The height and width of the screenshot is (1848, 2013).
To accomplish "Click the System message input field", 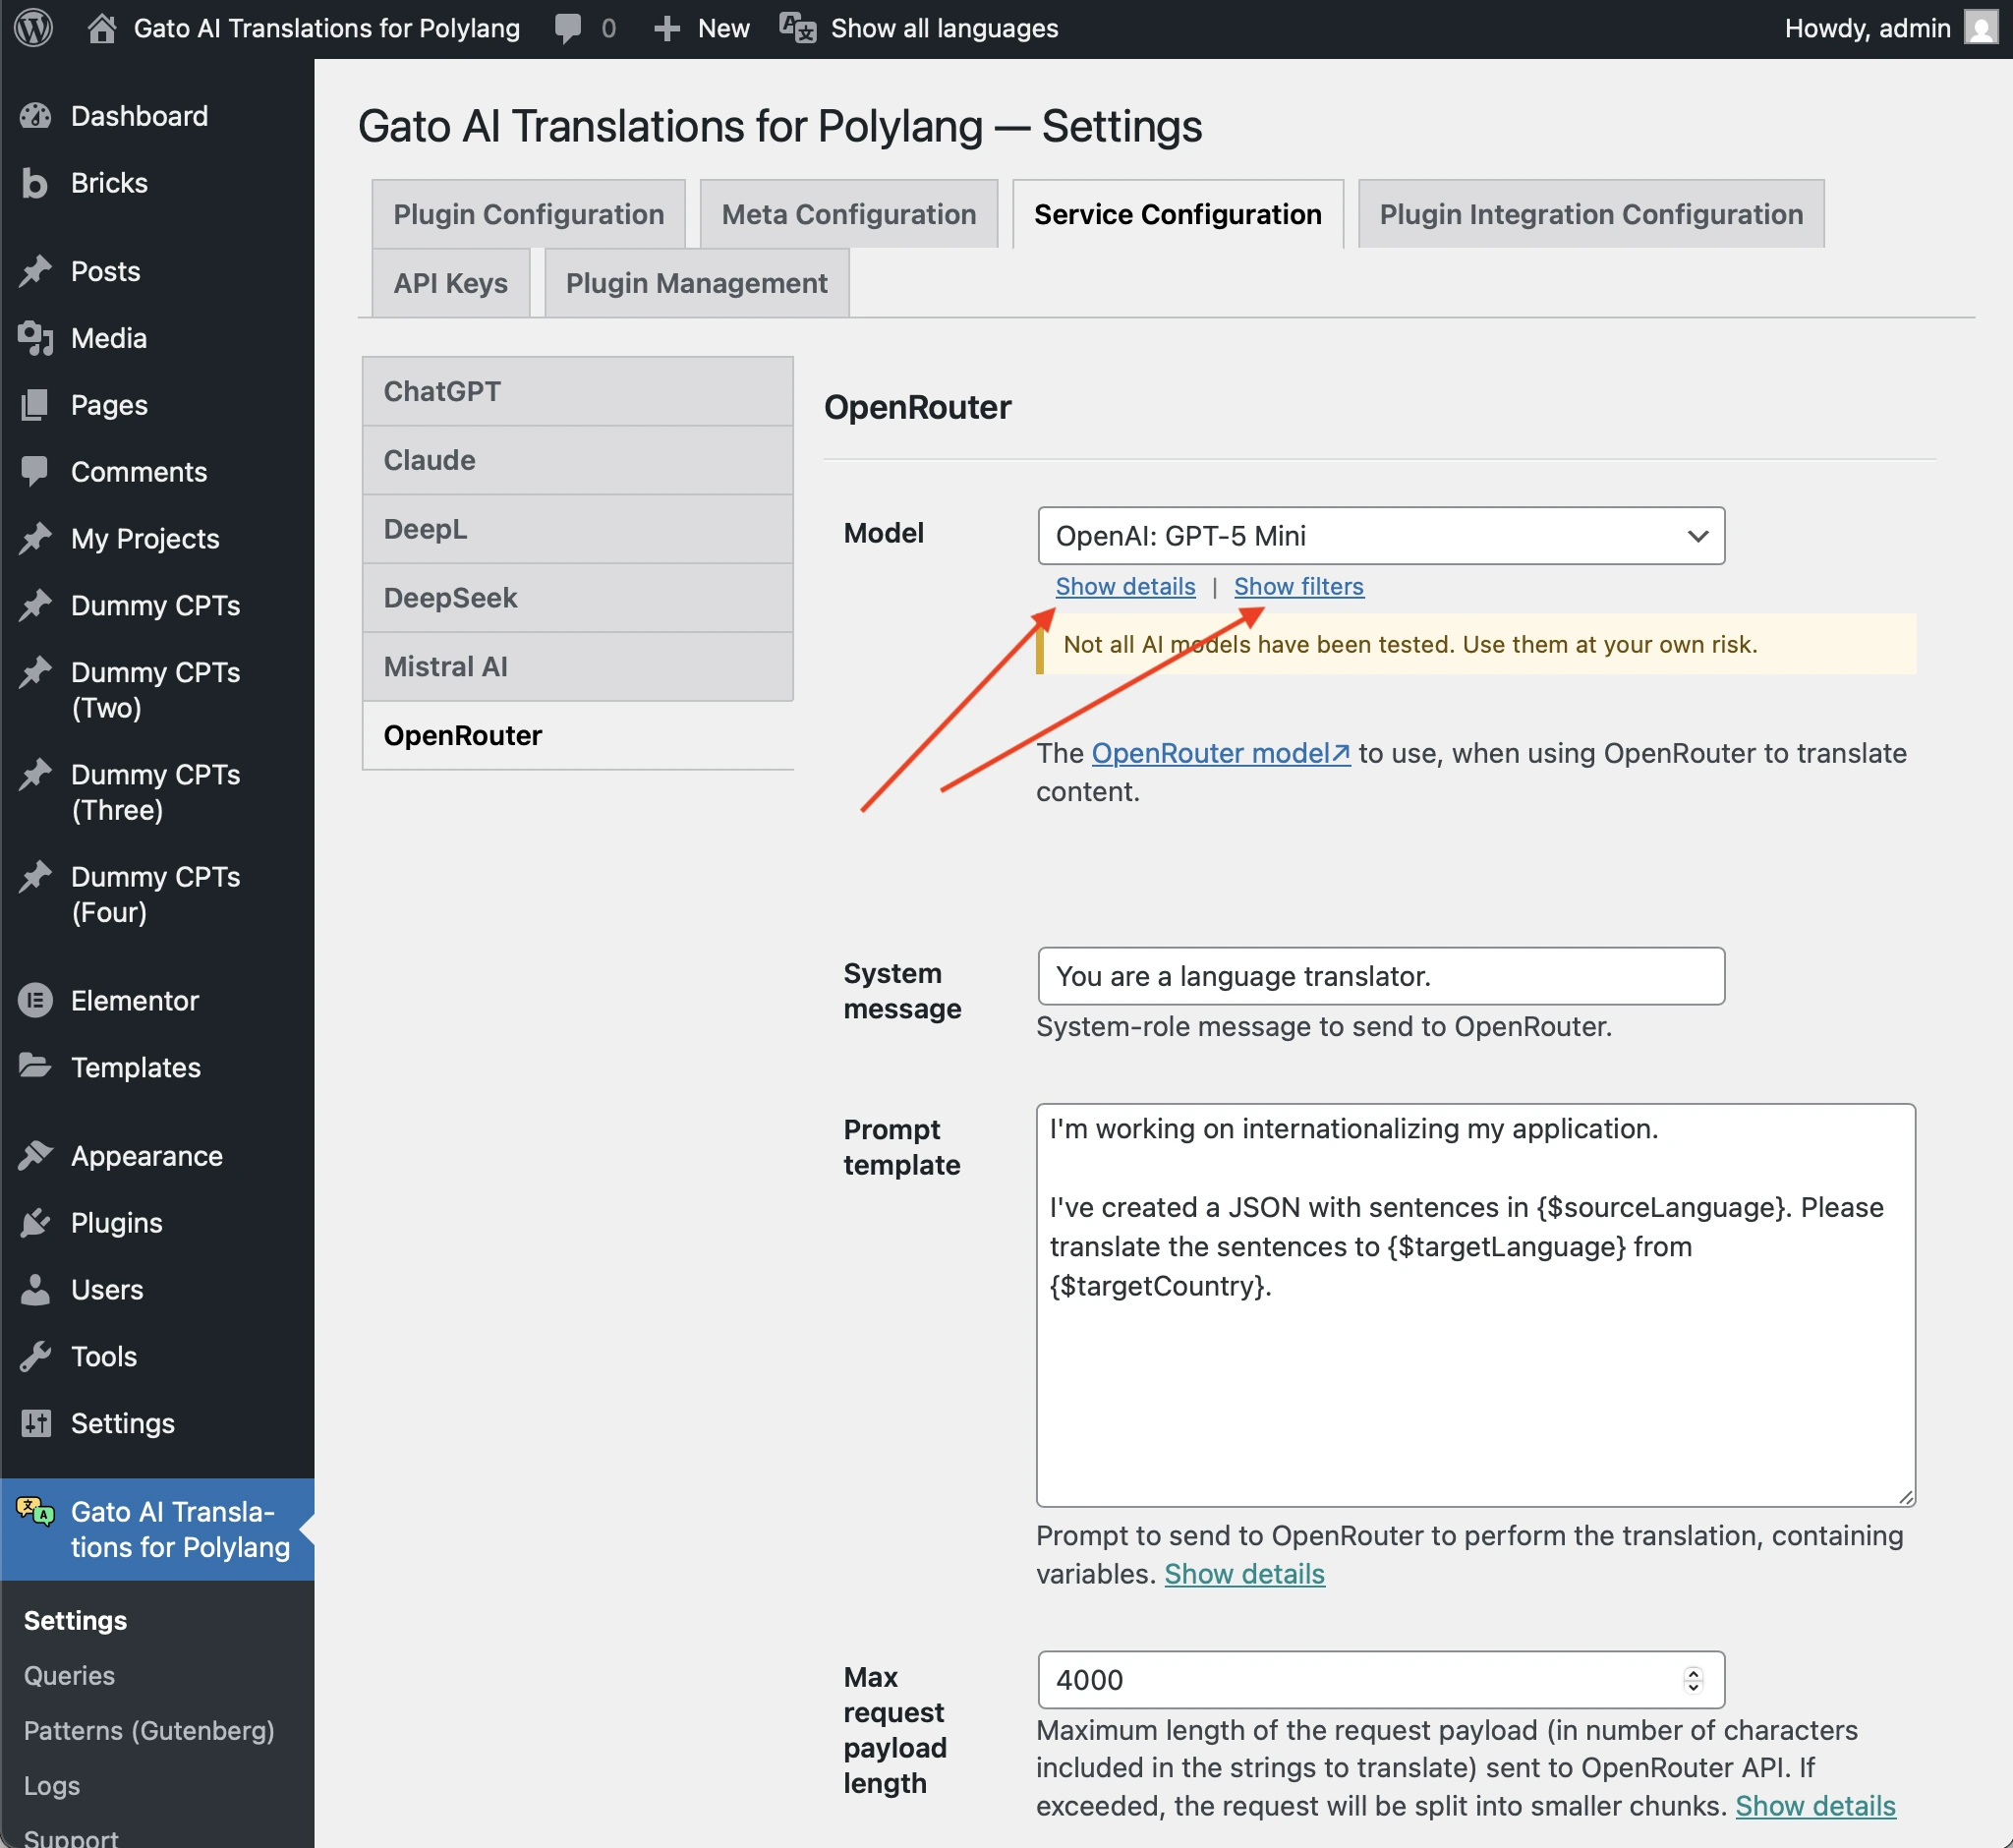I will tap(1380, 976).
